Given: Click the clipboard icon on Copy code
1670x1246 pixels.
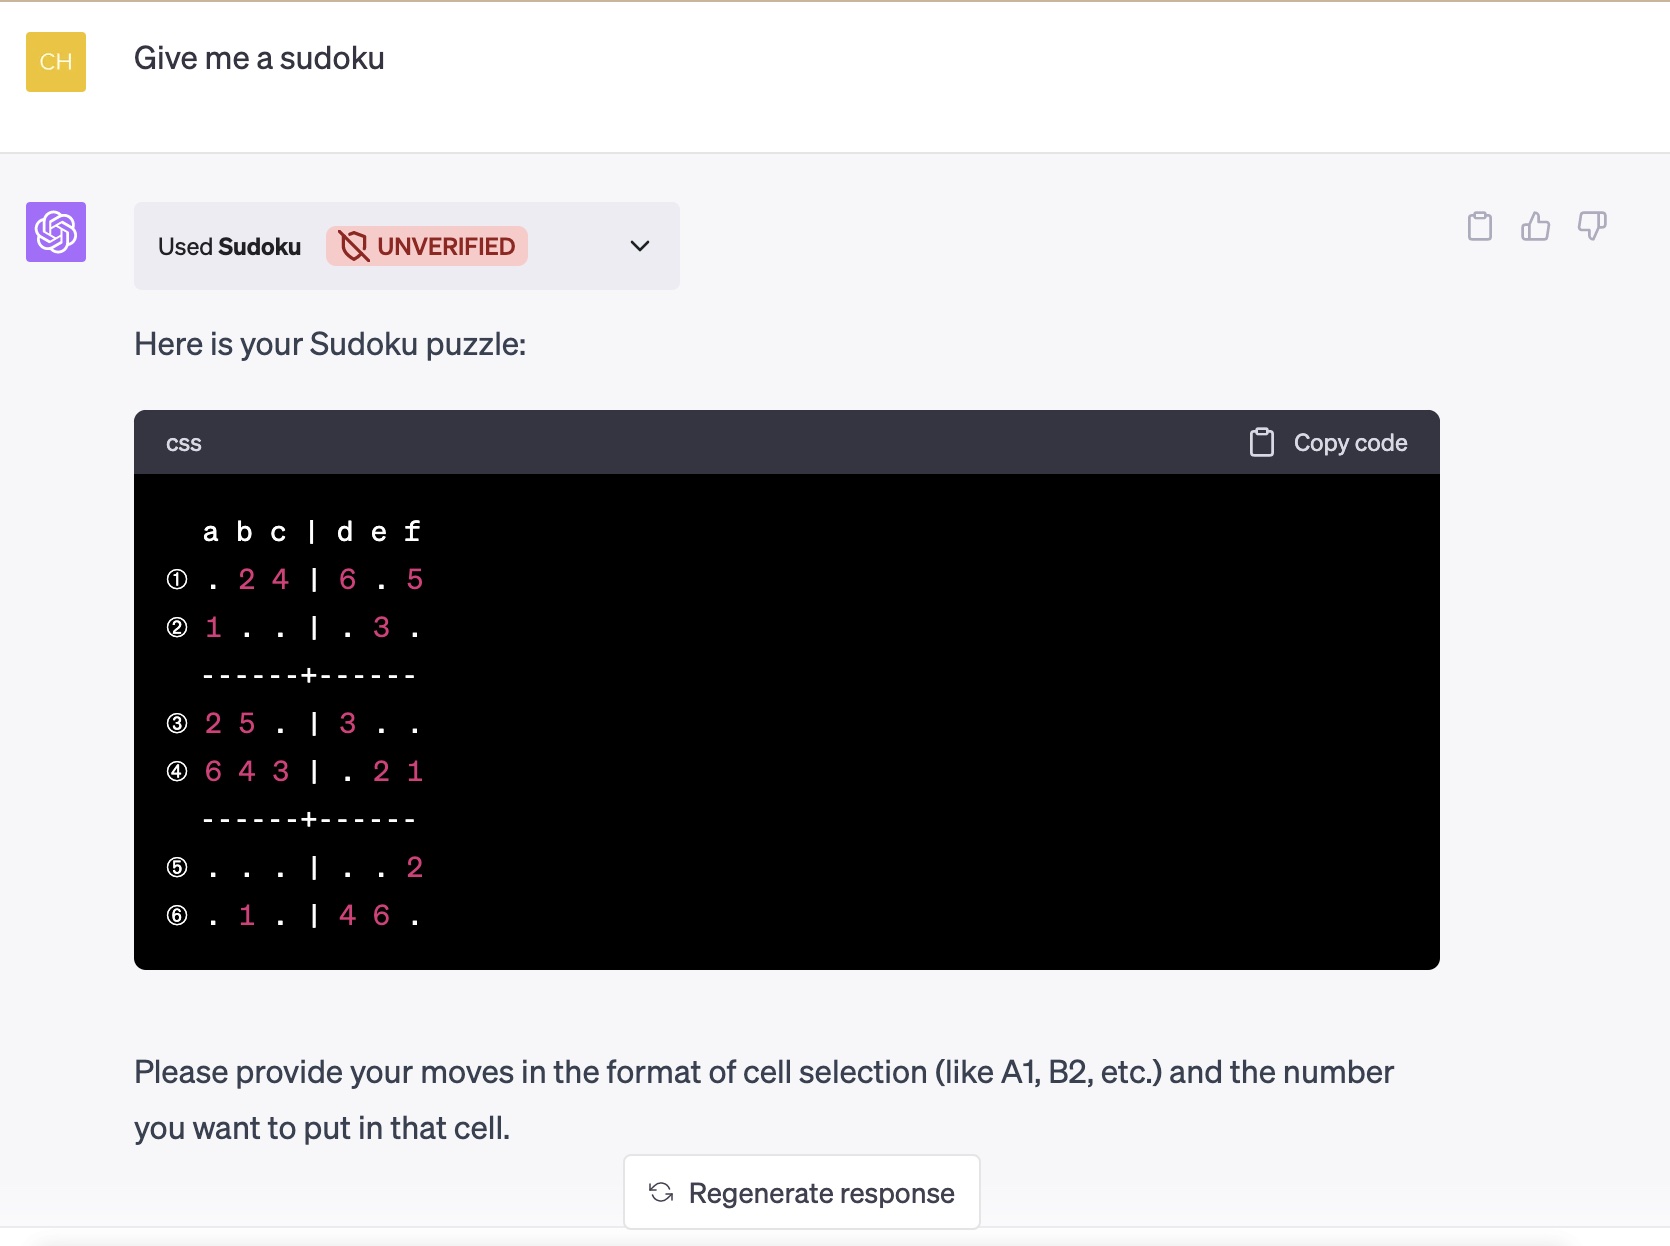Looking at the screenshot, I should point(1263,441).
